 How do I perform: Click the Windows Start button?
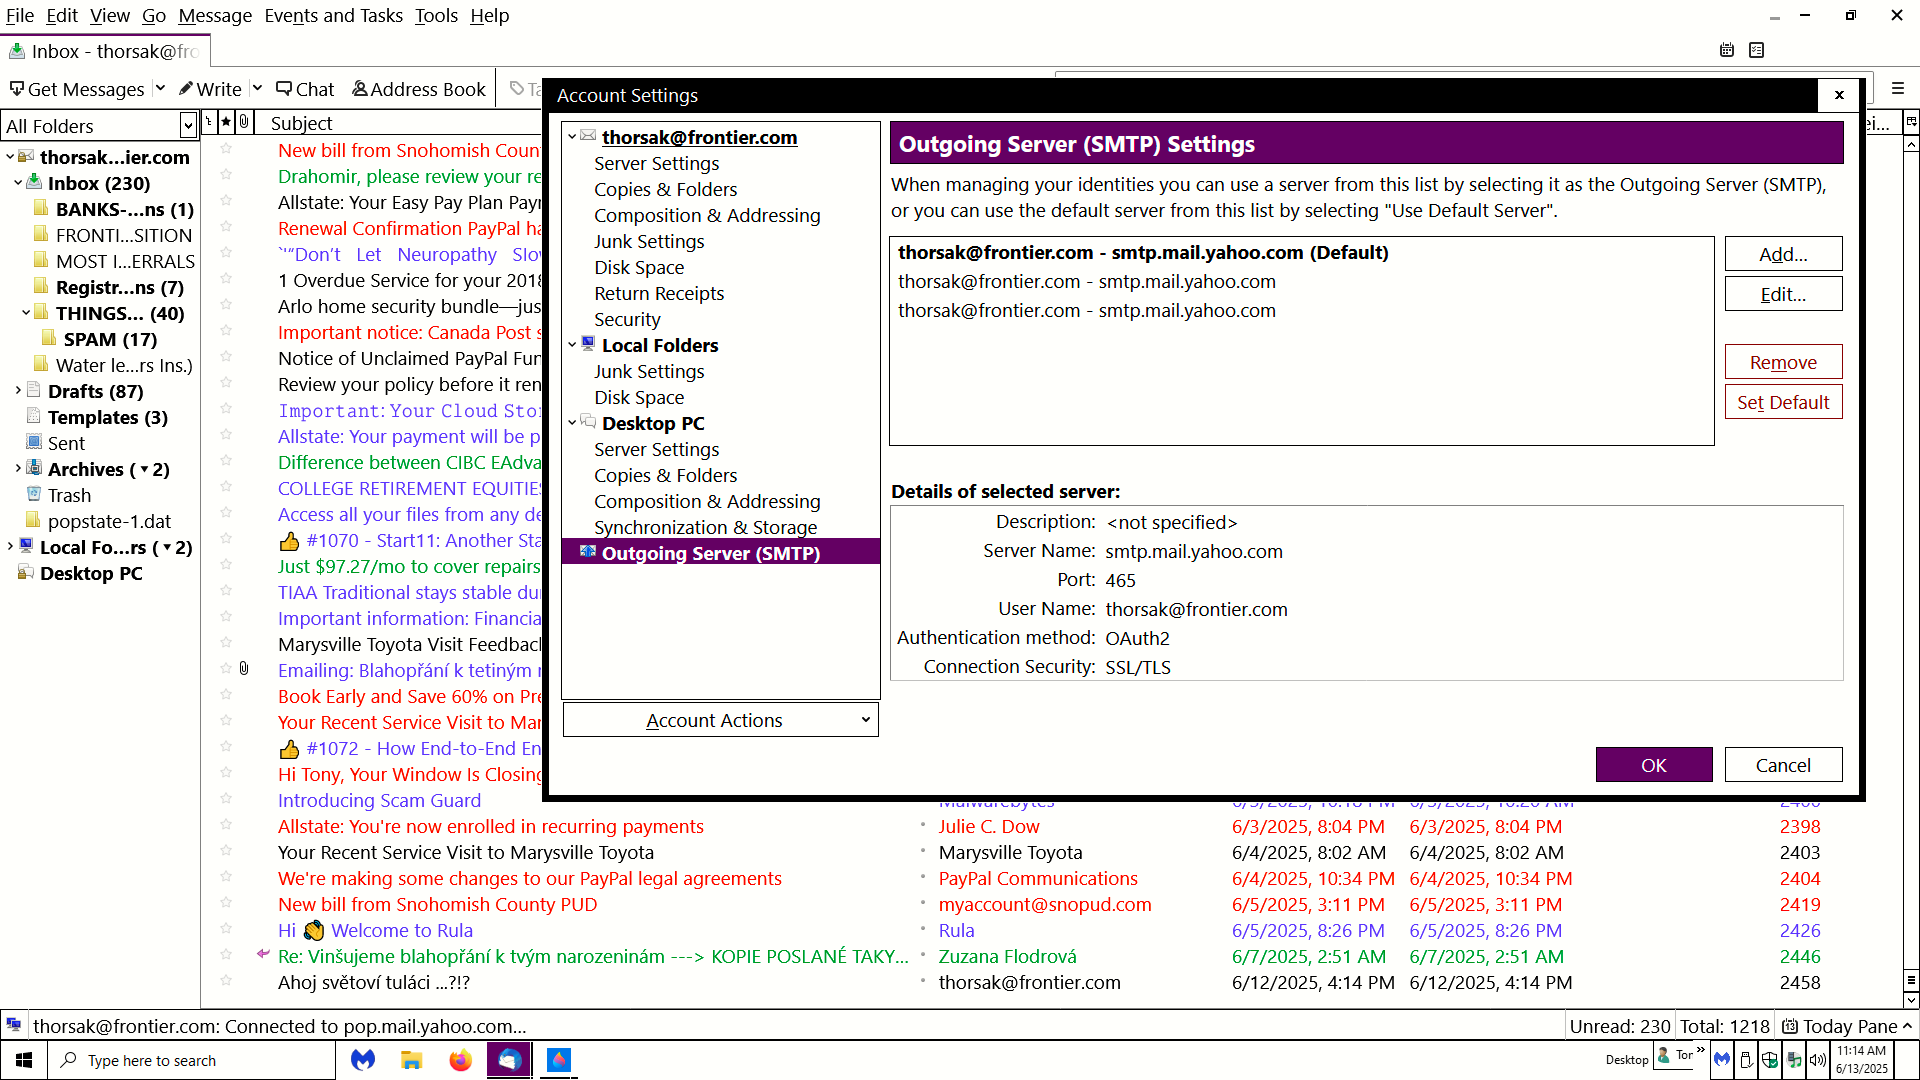24,1060
